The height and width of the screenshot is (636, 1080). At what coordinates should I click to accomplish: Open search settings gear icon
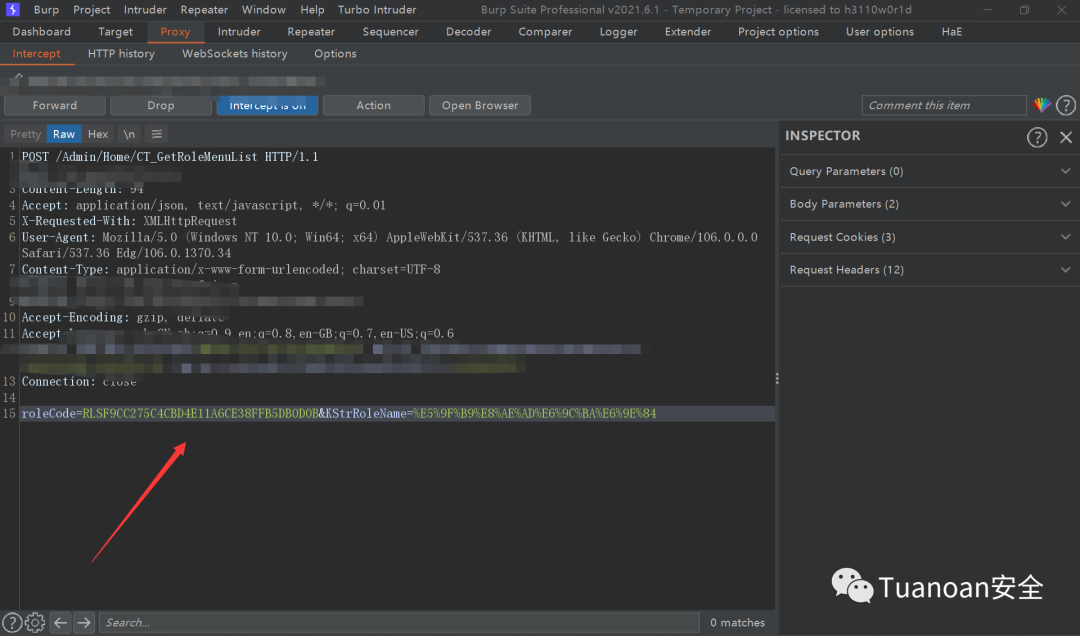35,623
